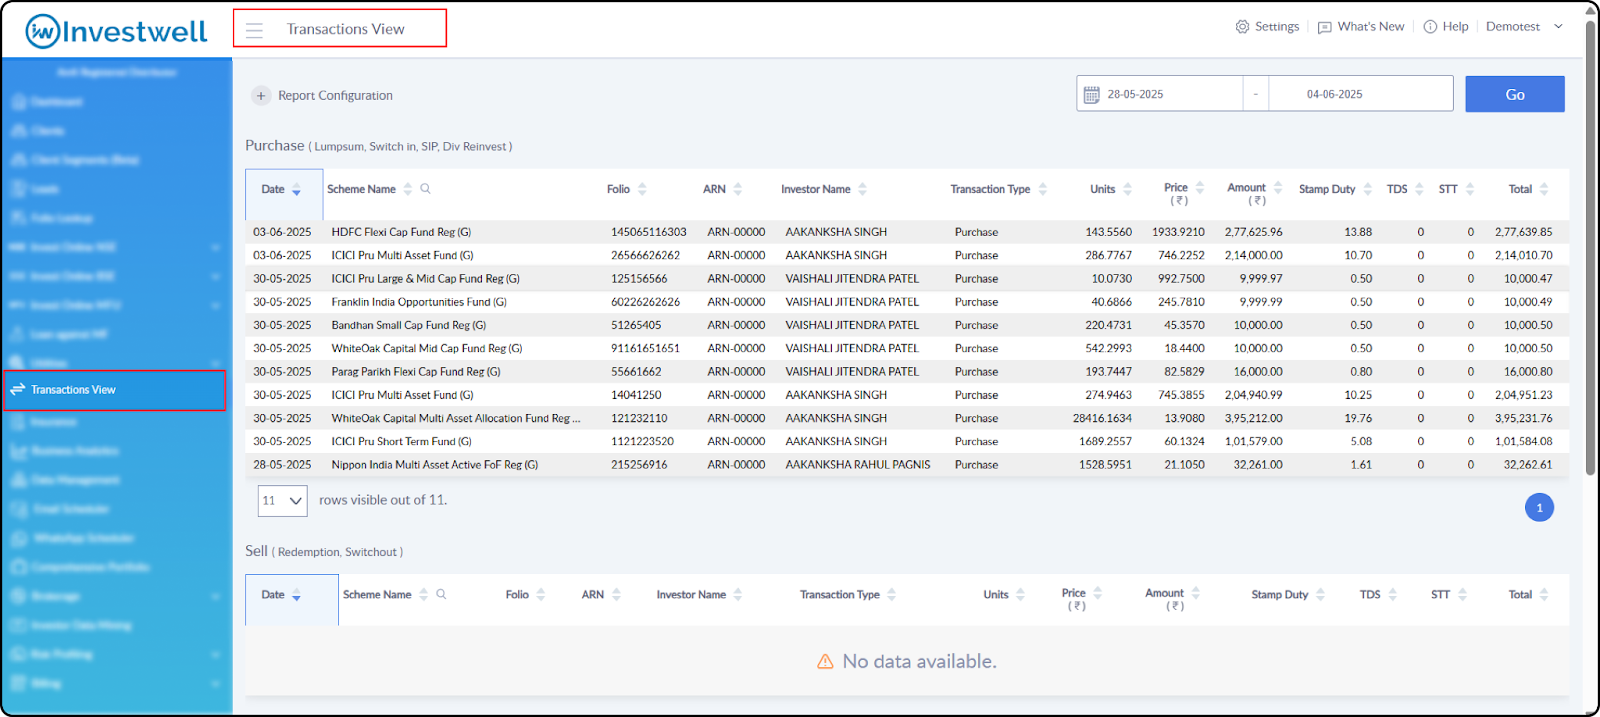Image resolution: width=1600 pixels, height=717 pixels.
Task: Open the hamburger menu beside Transactions View
Action: click(x=254, y=30)
